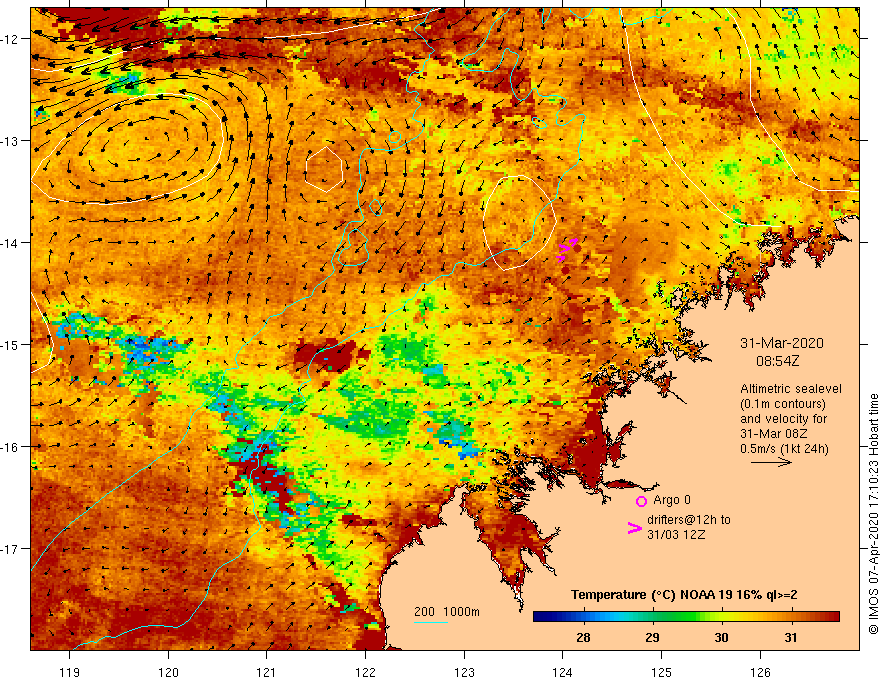The height and width of the screenshot is (680, 880).
Task: Click the latitude axis label '-13'
Action: pyautogui.click(x=10, y=141)
